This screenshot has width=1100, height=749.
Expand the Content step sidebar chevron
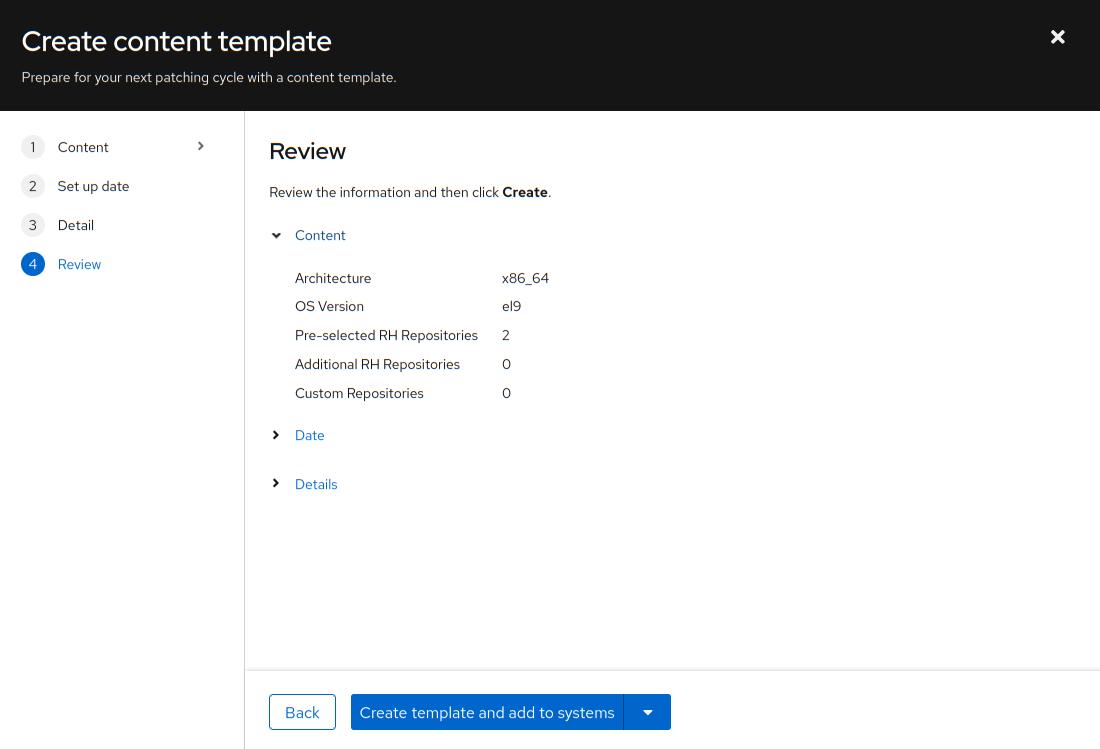[201, 147]
